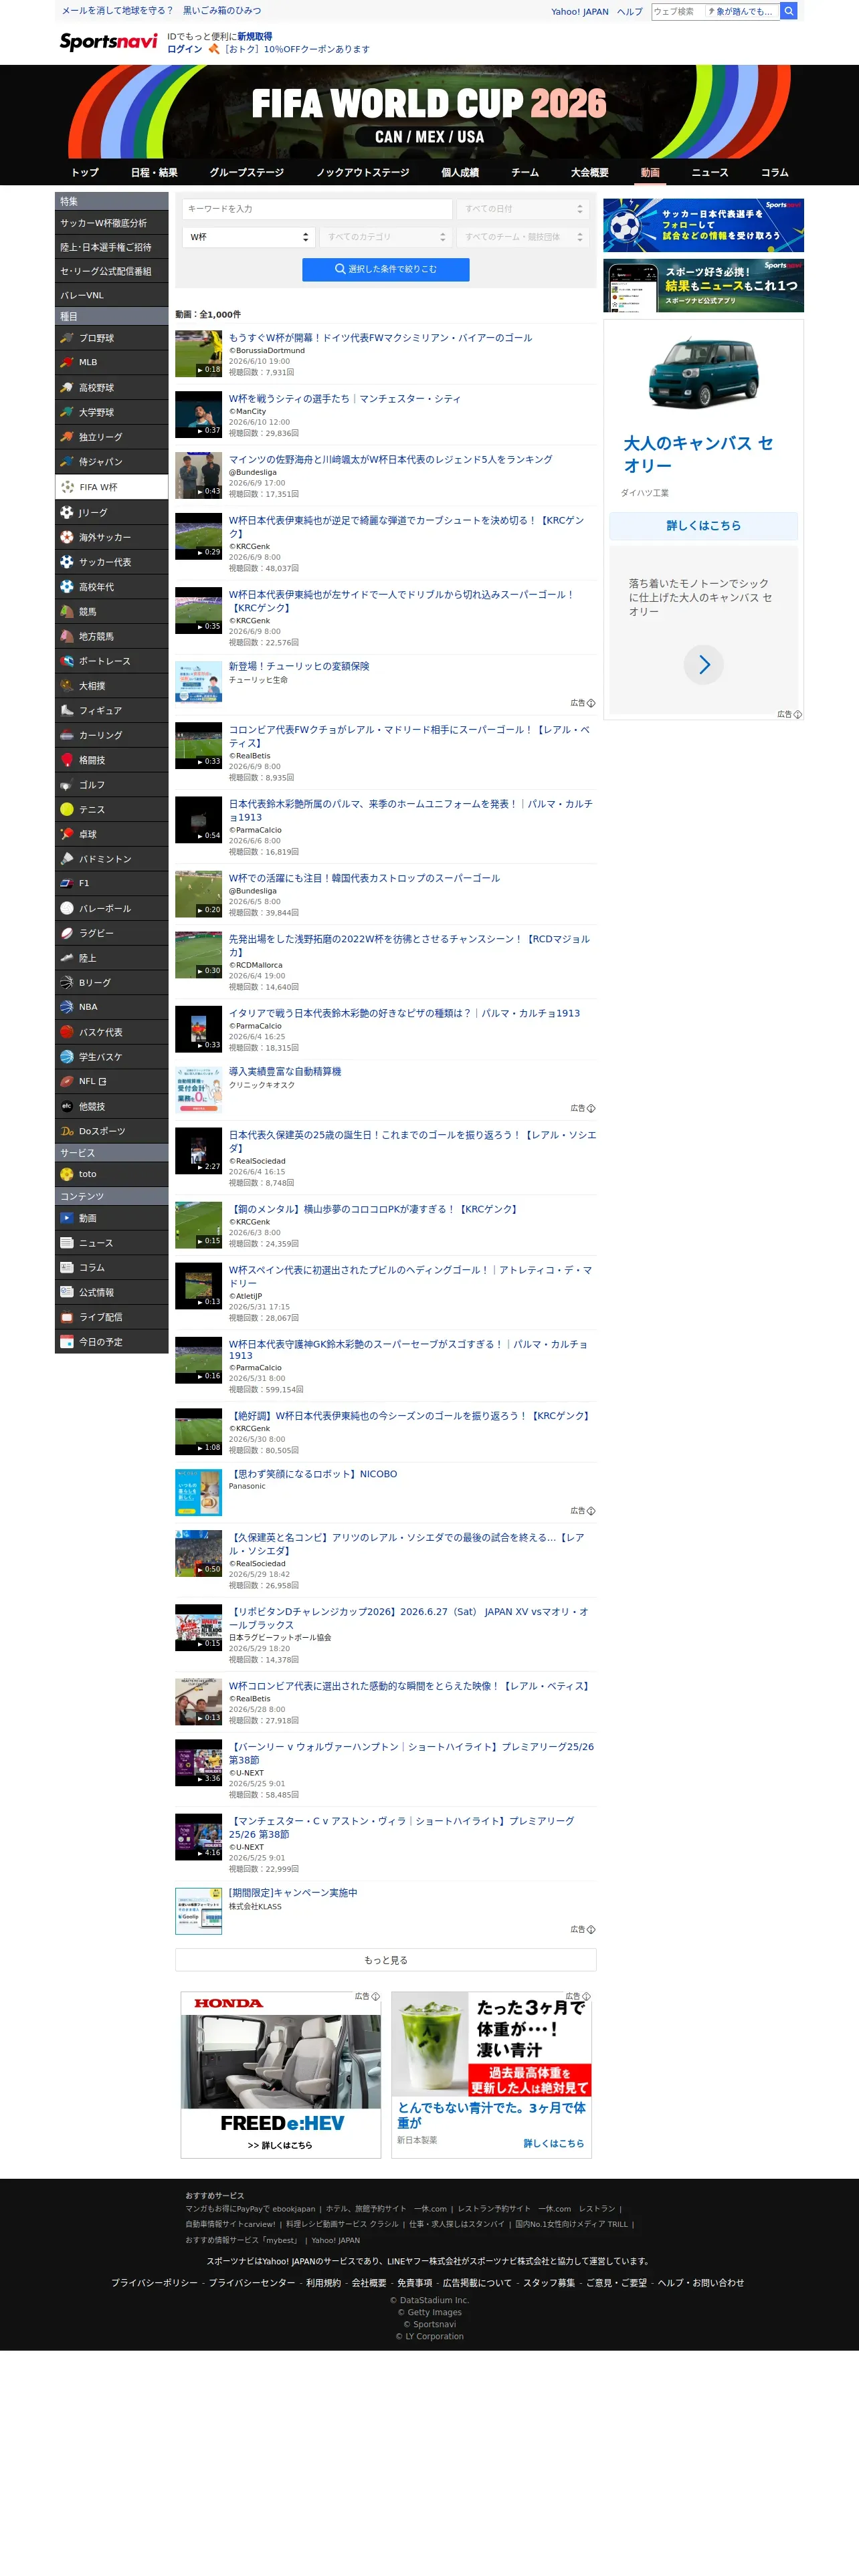
Task: Click the 競馬 horse racing icon
Action: point(67,611)
